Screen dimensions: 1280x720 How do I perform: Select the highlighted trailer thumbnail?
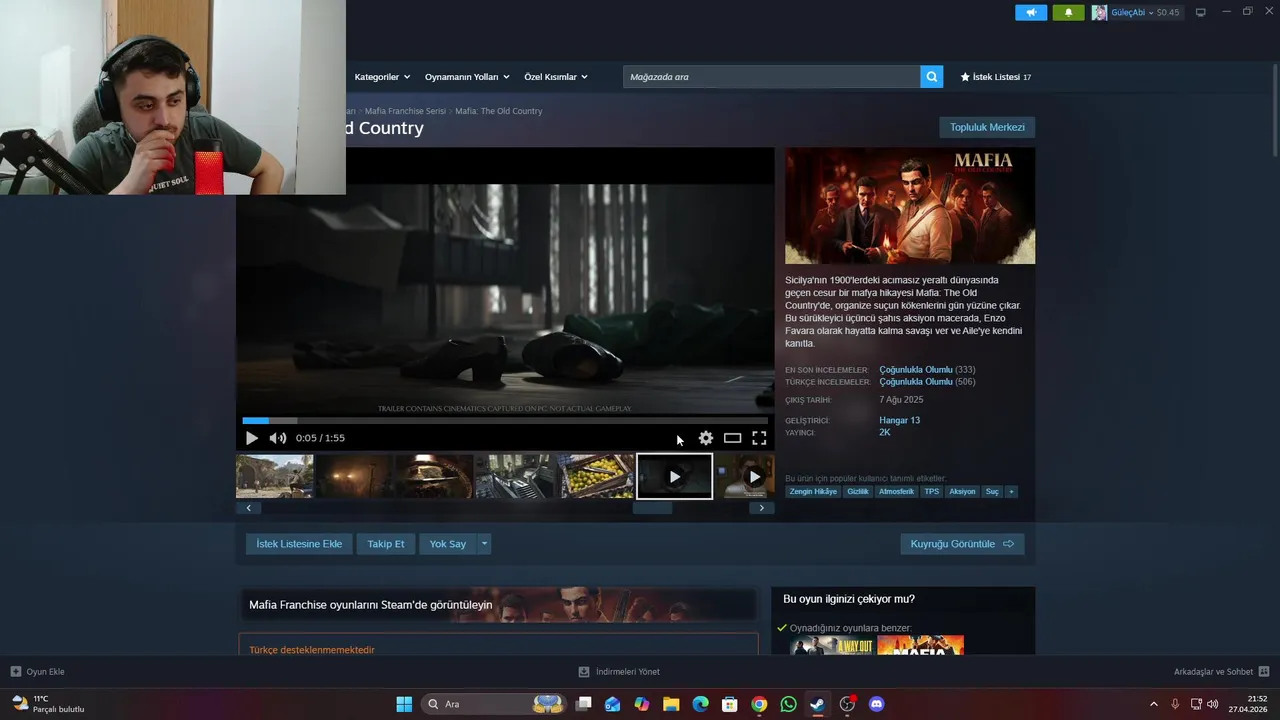tap(675, 476)
